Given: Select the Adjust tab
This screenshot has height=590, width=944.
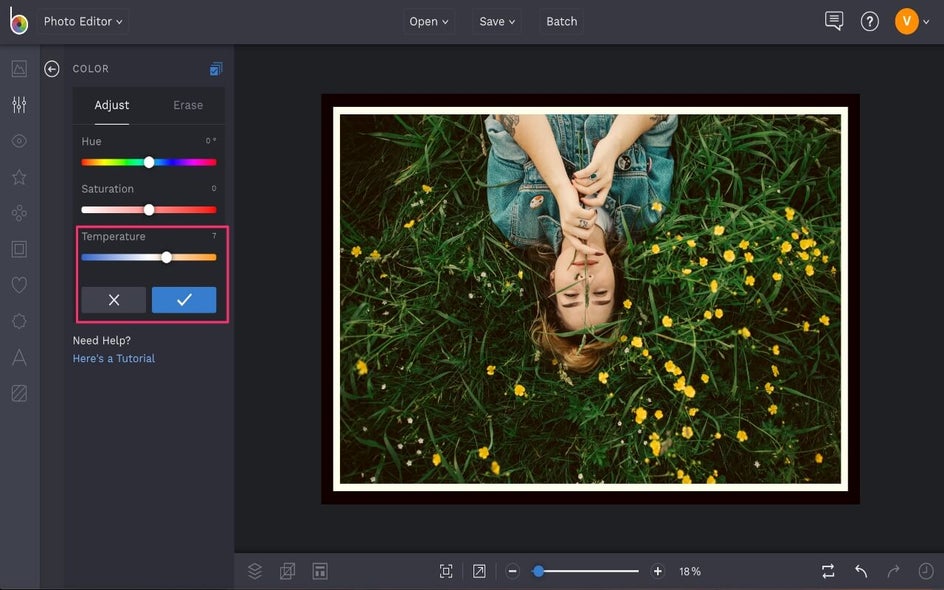Looking at the screenshot, I should pyautogui.click(x=112, y=105).
